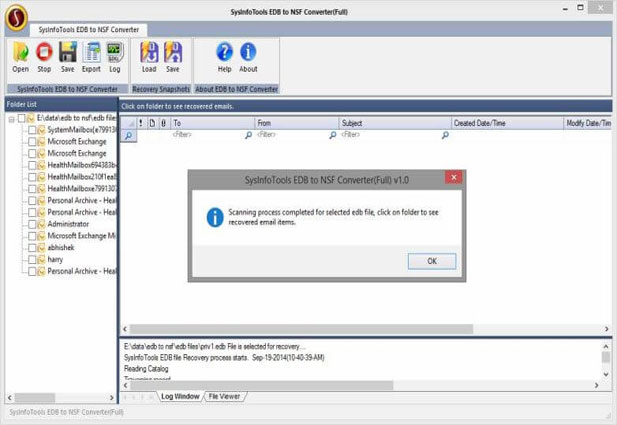The width and height of the screenshot is (617, 425).
Task: Click the search icon in filter row
Action: coord(128,136)
